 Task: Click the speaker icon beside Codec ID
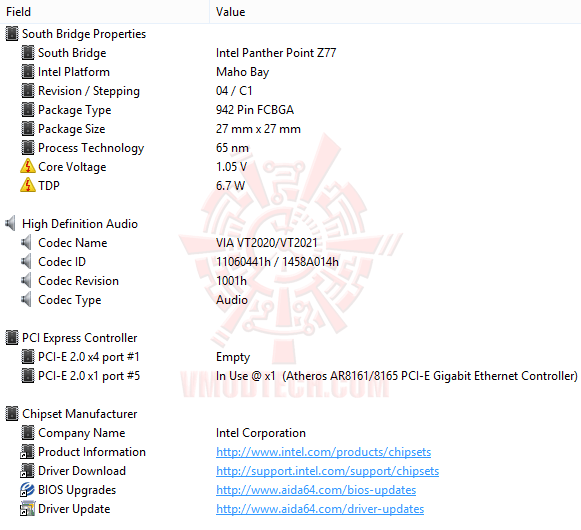tap(26, 262)
